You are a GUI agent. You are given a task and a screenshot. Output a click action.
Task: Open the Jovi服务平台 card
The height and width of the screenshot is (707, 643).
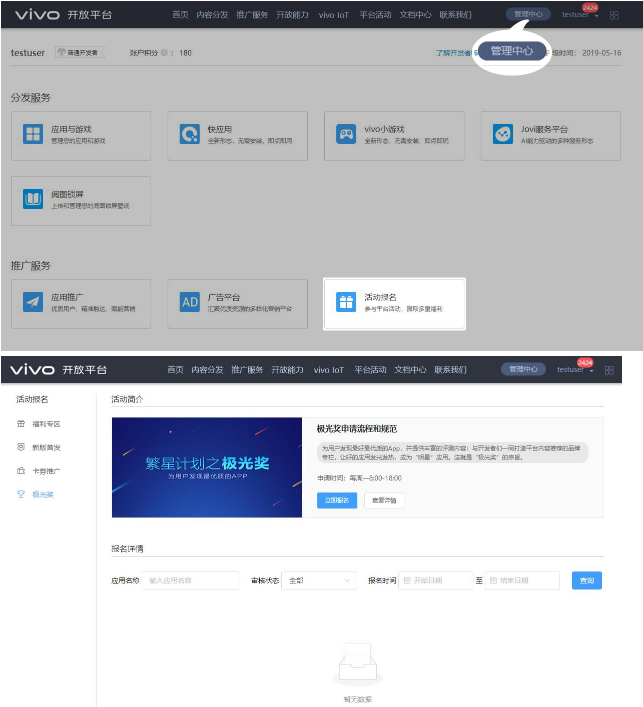[551, 136]
